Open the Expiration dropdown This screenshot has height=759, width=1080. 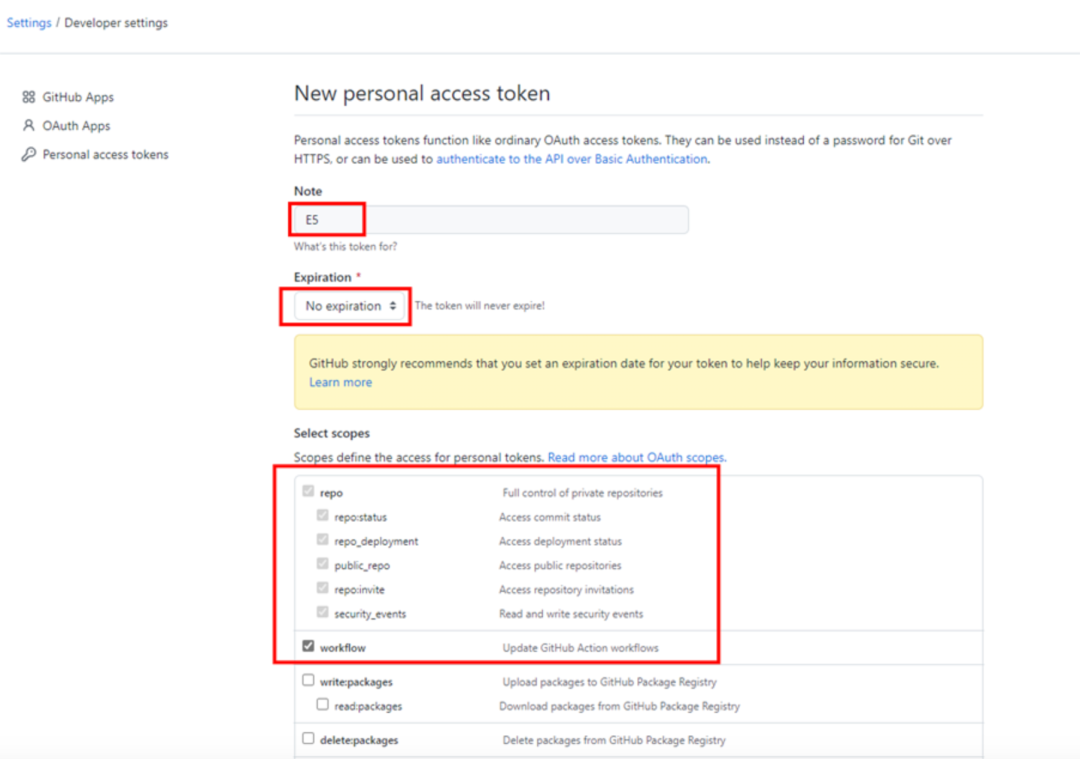pyautogui.click(x=350, y=306)
